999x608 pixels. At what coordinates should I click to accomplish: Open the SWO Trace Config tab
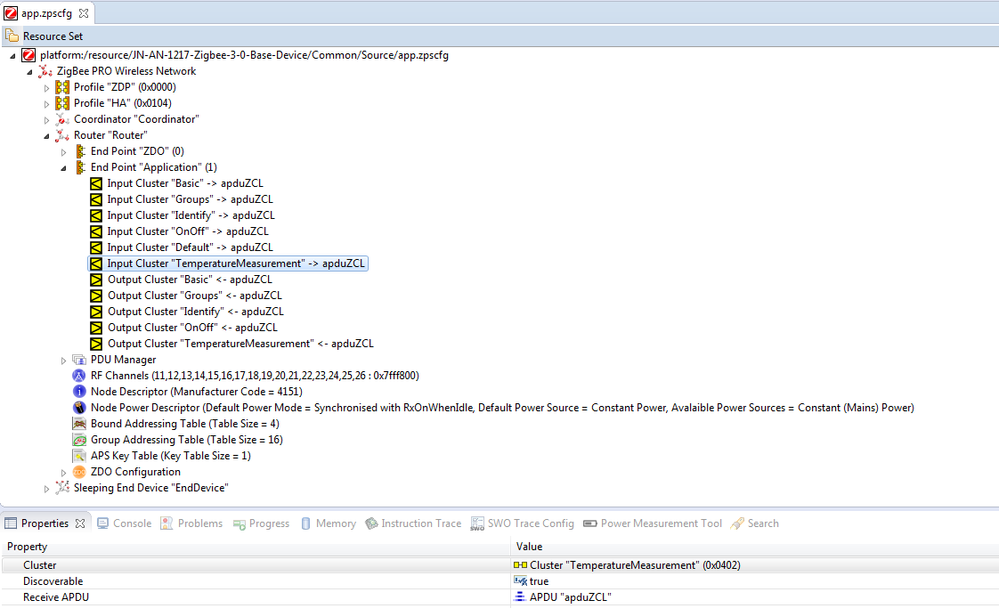click(x=522, y=523)
